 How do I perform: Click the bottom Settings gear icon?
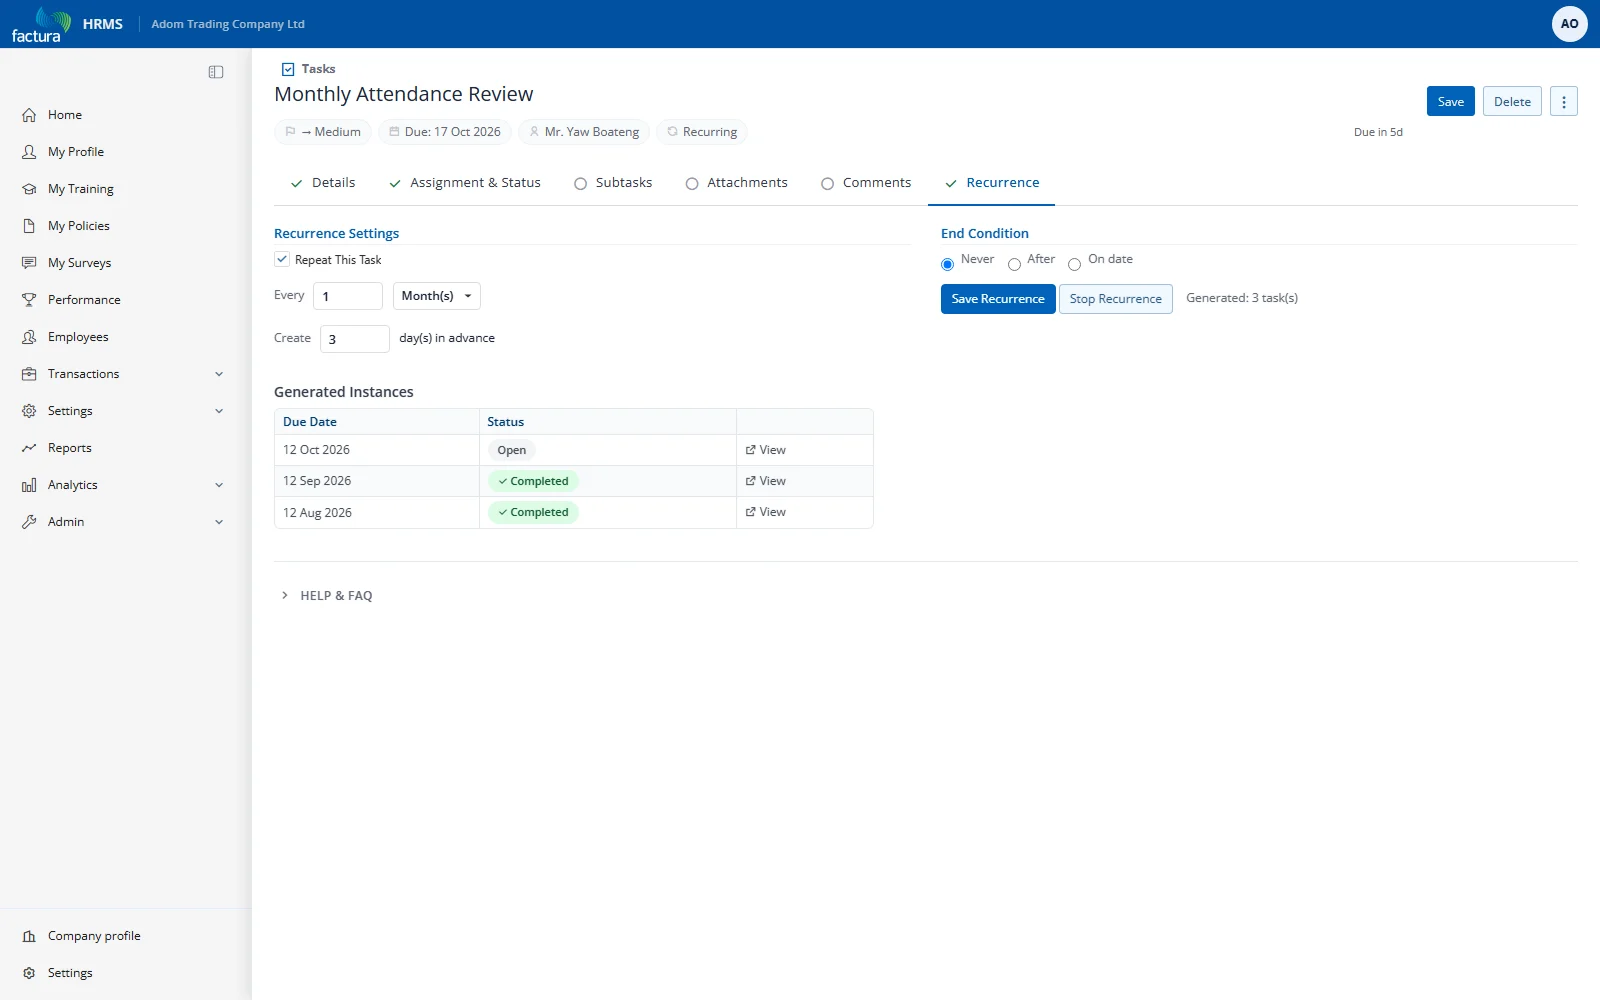coord(29,973)
